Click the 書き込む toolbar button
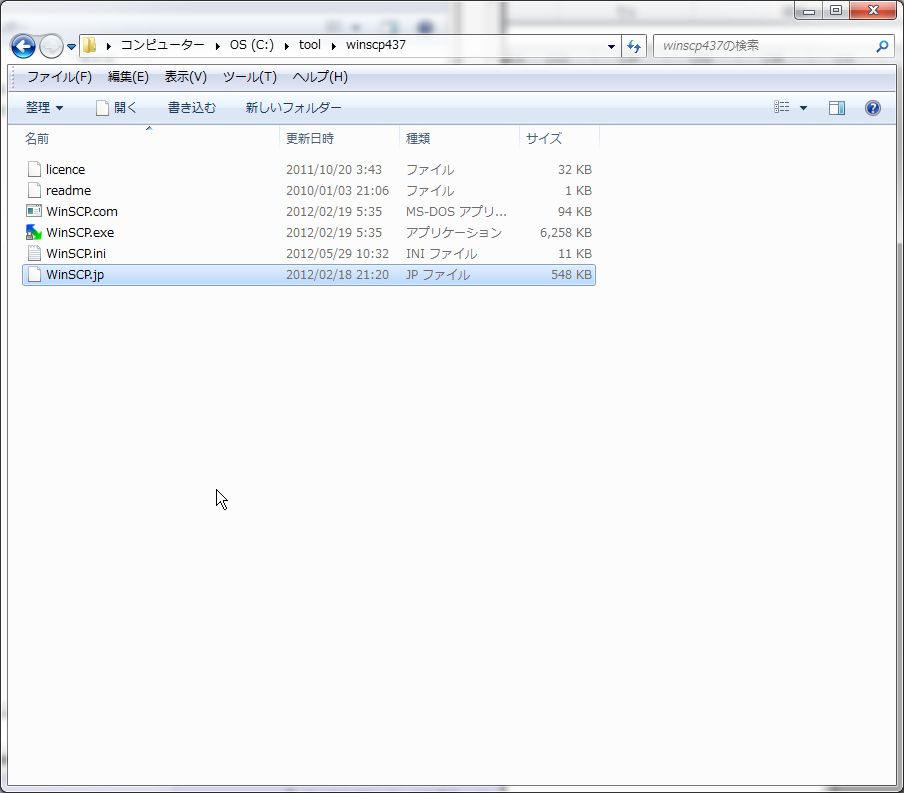This screenshot has height=793, width=904. [x=191, y=108]
